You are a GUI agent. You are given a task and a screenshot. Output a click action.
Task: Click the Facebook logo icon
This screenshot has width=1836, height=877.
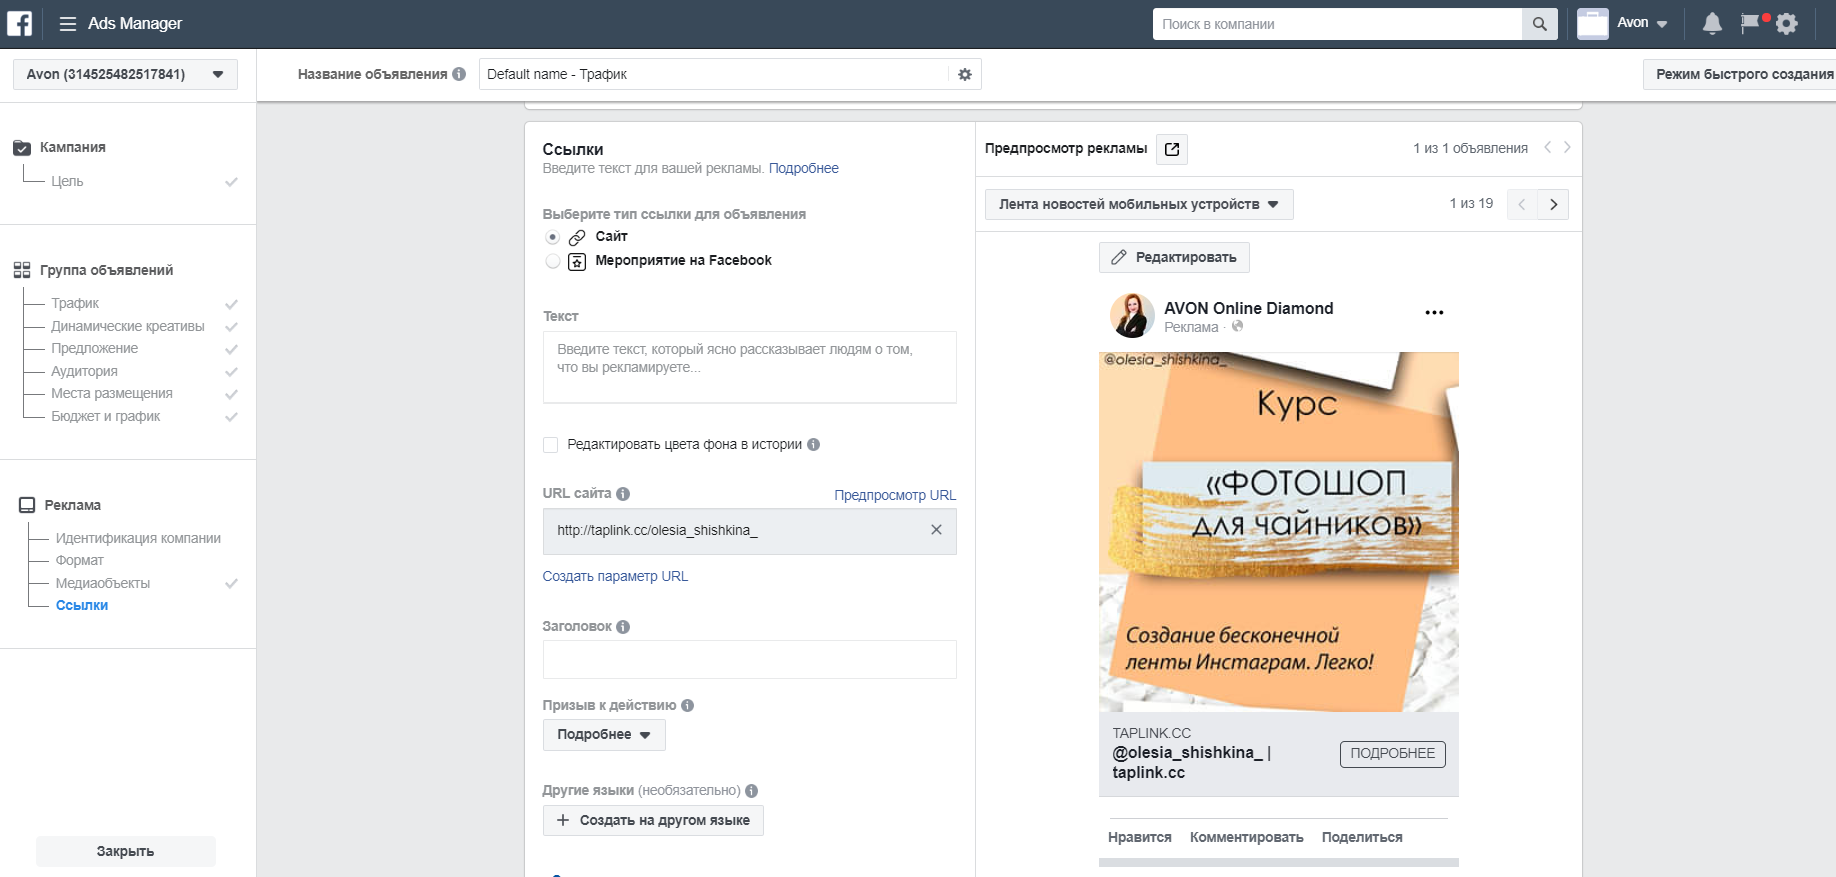coord(20,23)
